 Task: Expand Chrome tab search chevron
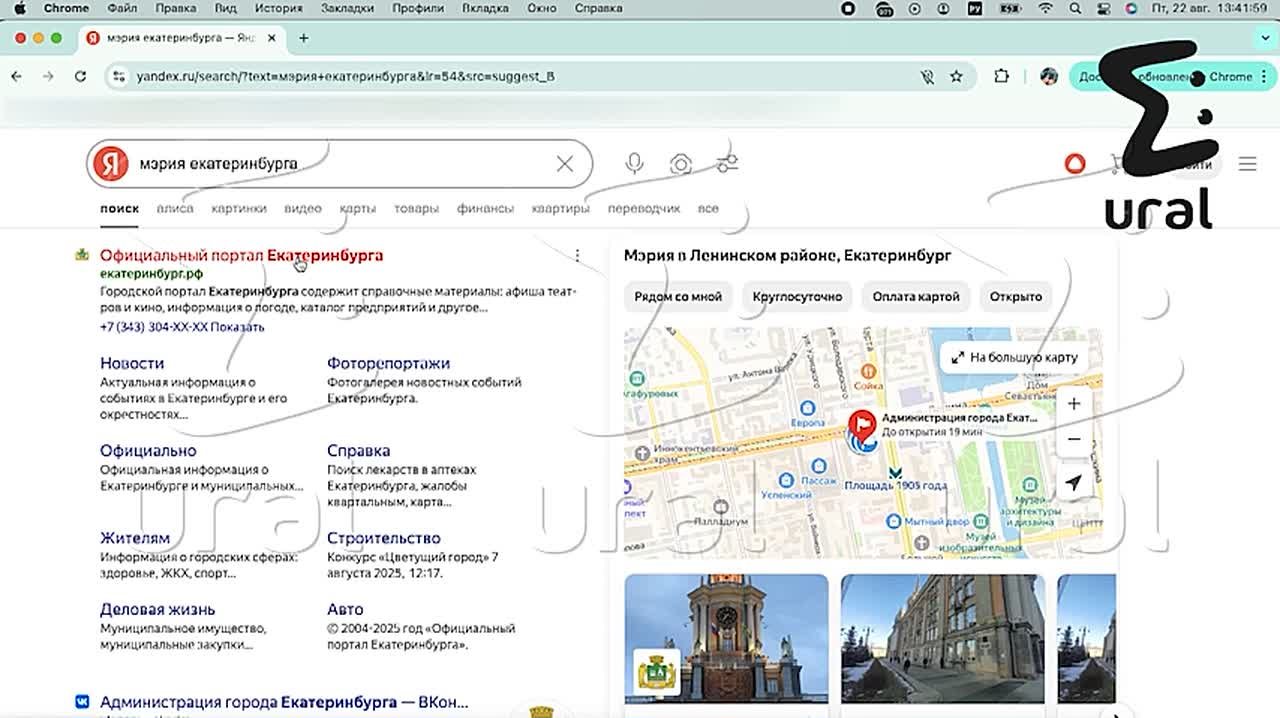pyautogui.click(x=1265, y=38)
